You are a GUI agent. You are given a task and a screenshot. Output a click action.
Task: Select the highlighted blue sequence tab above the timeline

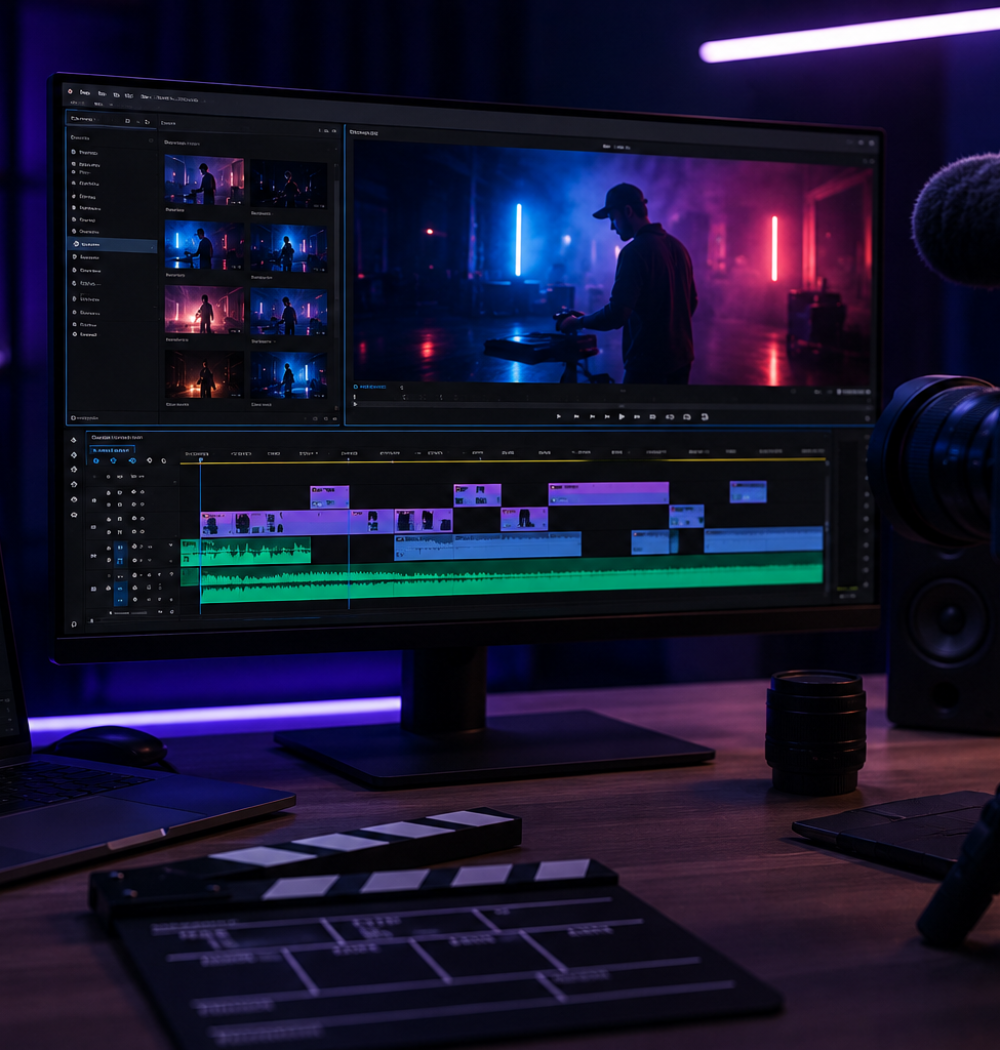(113, 450)
